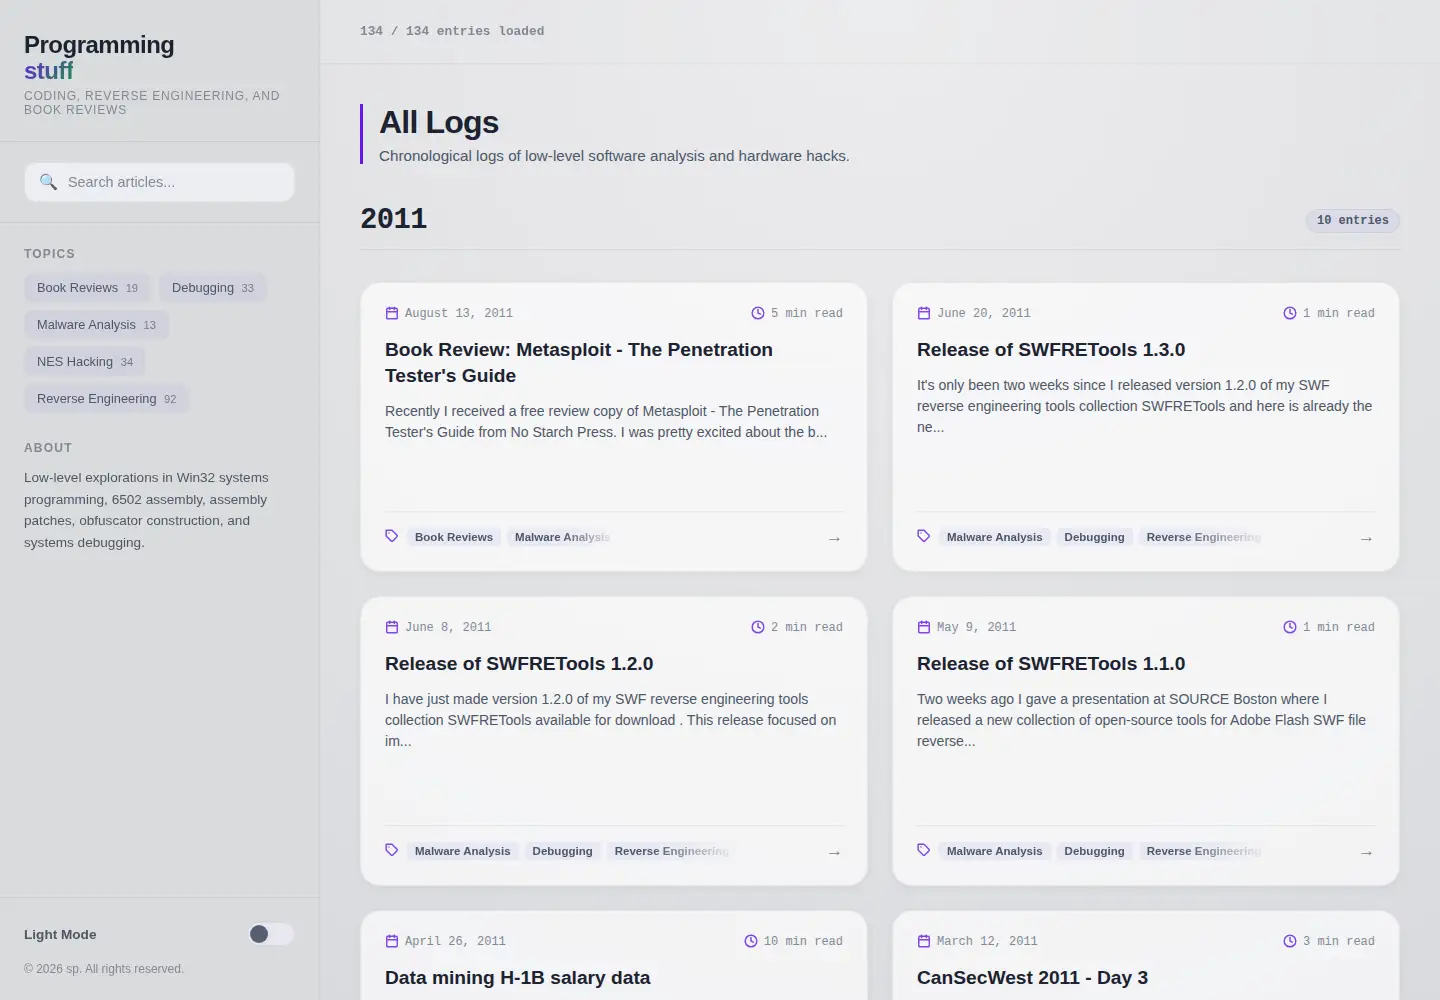Viewport: 1440px width, 1000px height.
Task: Filter by Reverse Engineering topic in sidebar
Action: coord(106,399)
